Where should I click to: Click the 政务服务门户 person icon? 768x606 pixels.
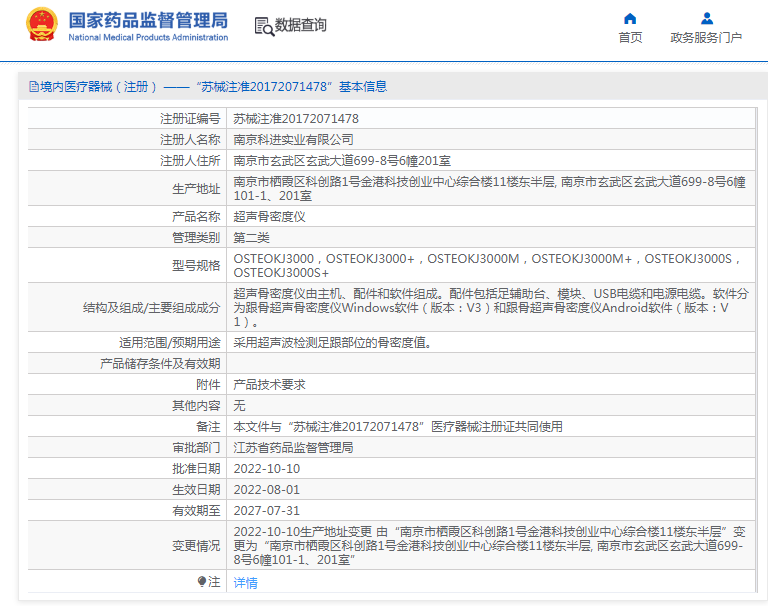(706, 19)
